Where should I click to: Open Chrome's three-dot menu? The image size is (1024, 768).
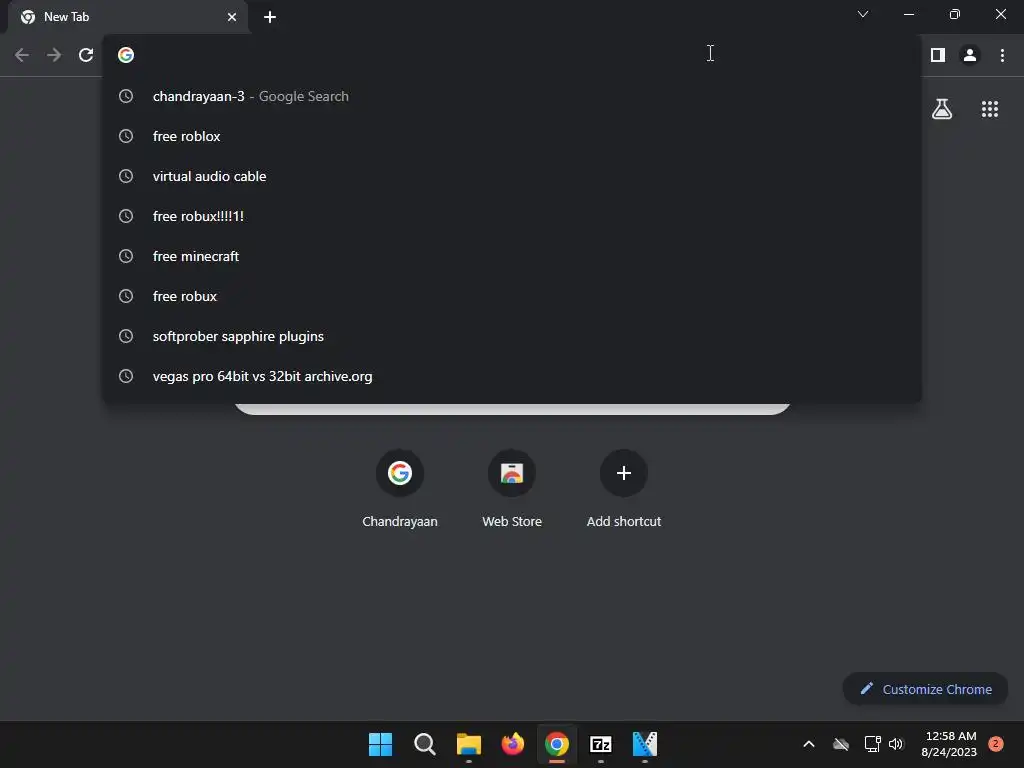(x=1002, y=55)
